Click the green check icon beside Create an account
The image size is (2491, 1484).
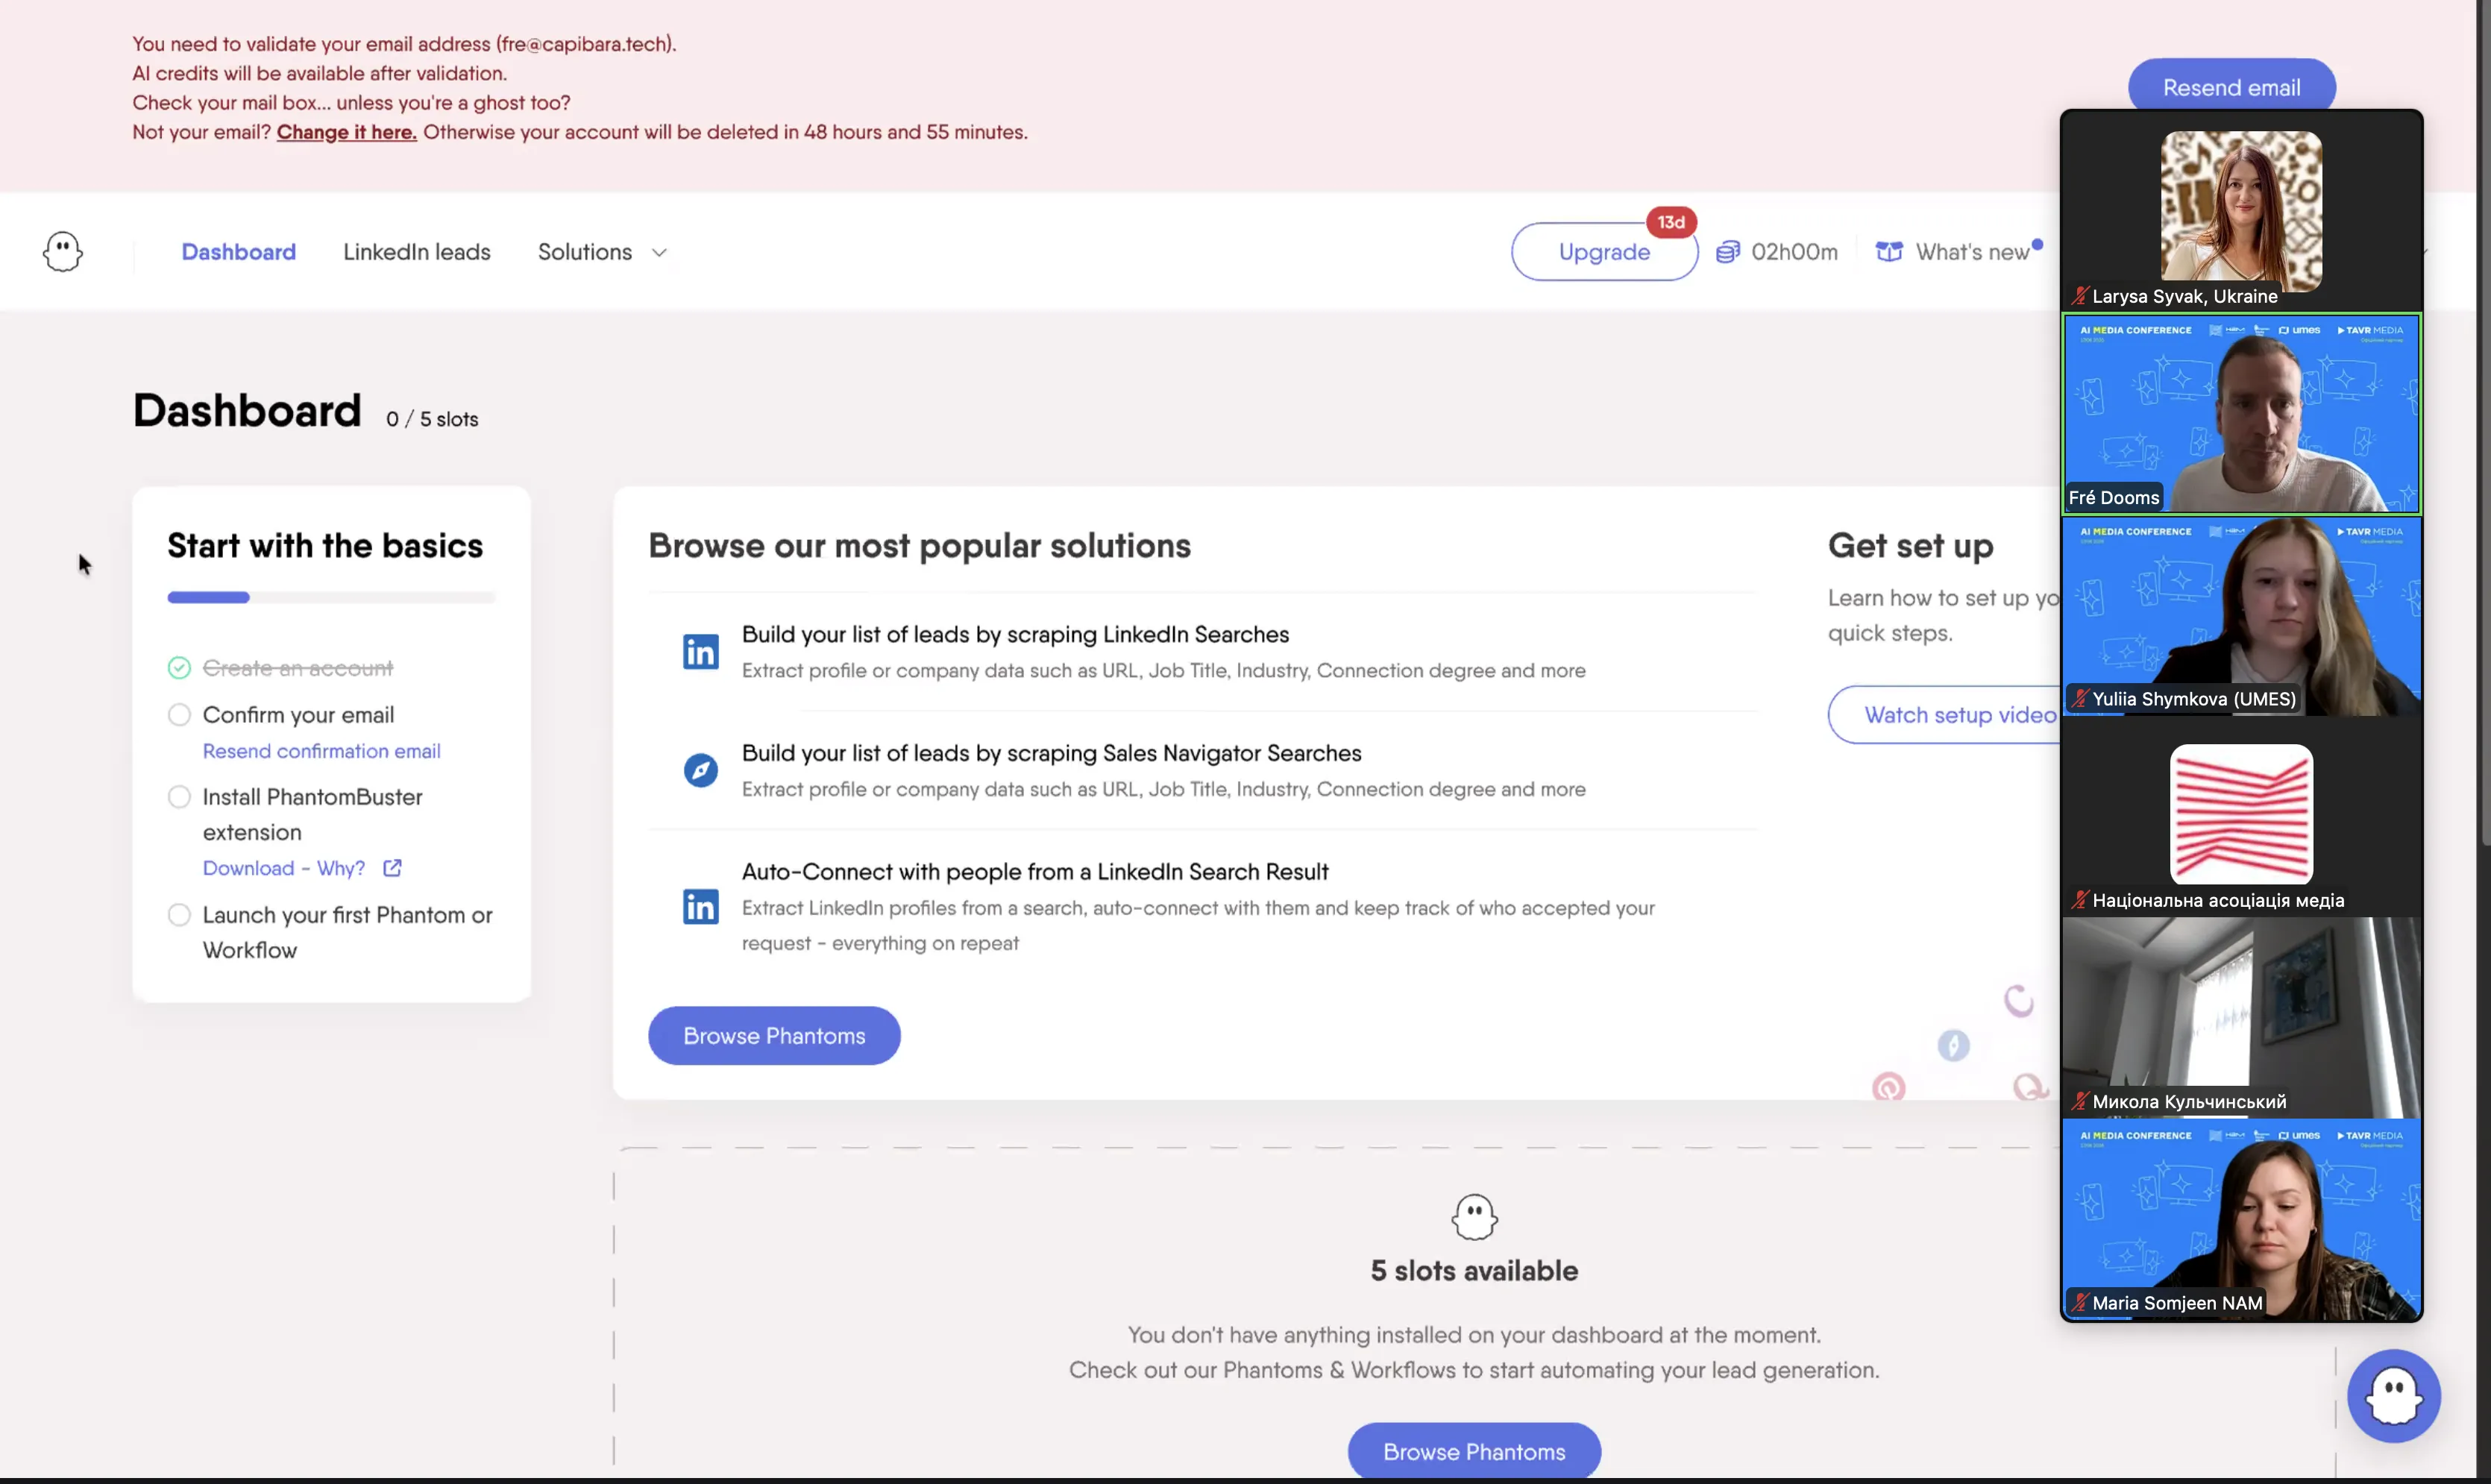tap(179, 667)
